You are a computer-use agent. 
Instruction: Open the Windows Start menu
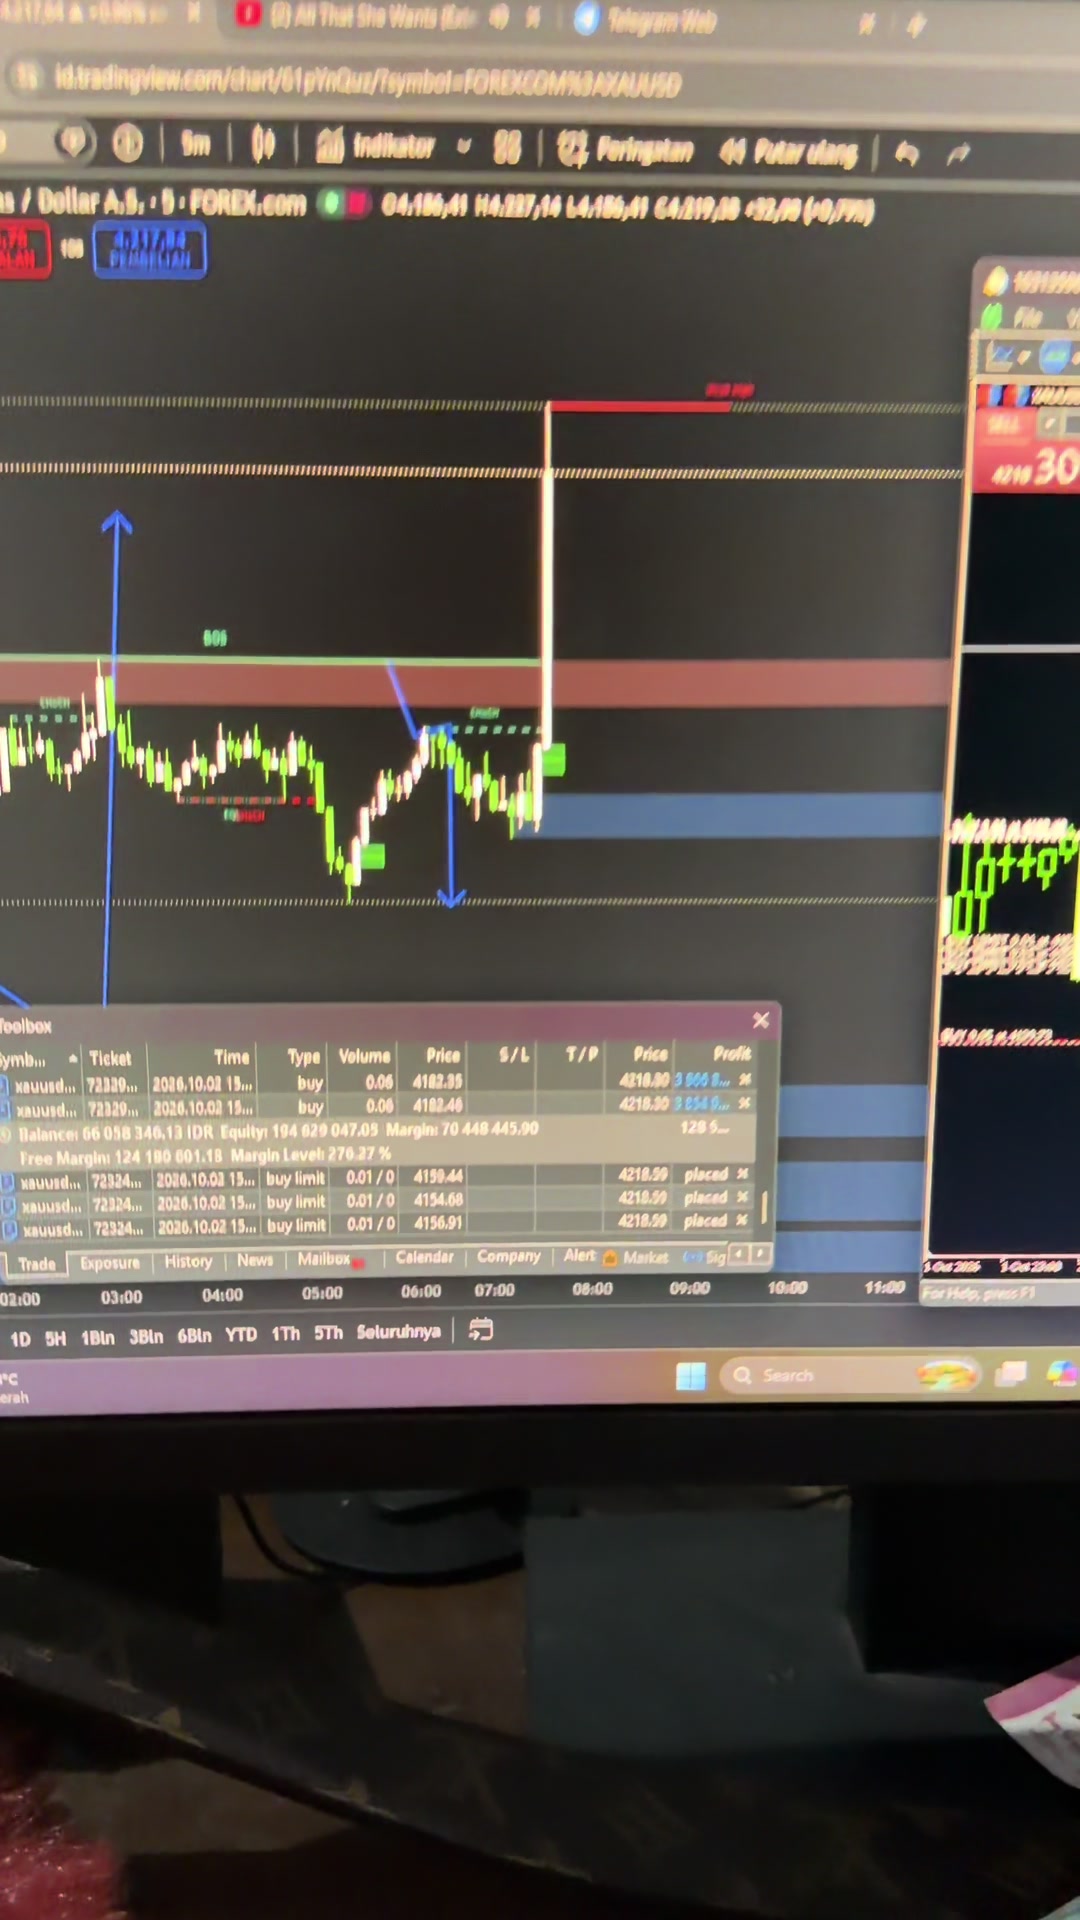click(x=691, y=1376)
